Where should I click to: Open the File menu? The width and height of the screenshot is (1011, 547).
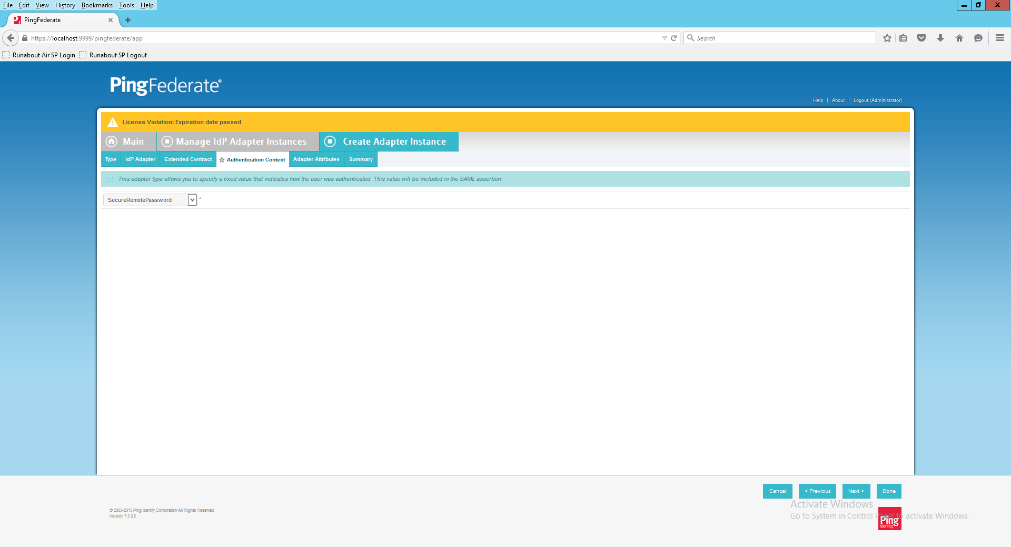point(8,5)
